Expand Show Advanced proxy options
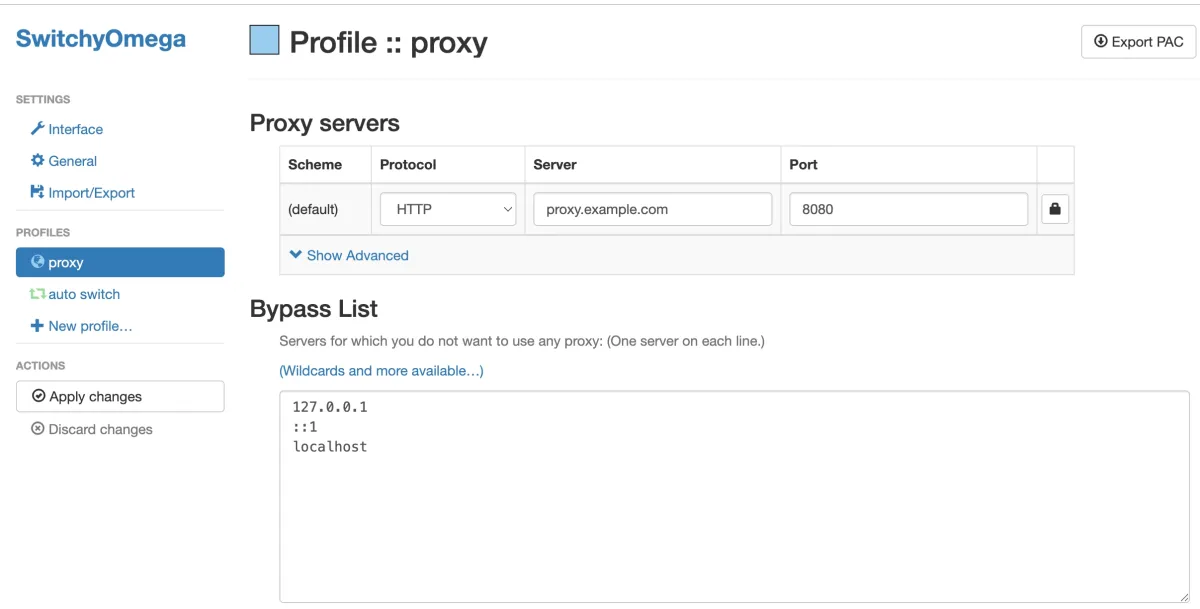 (349, 255)
